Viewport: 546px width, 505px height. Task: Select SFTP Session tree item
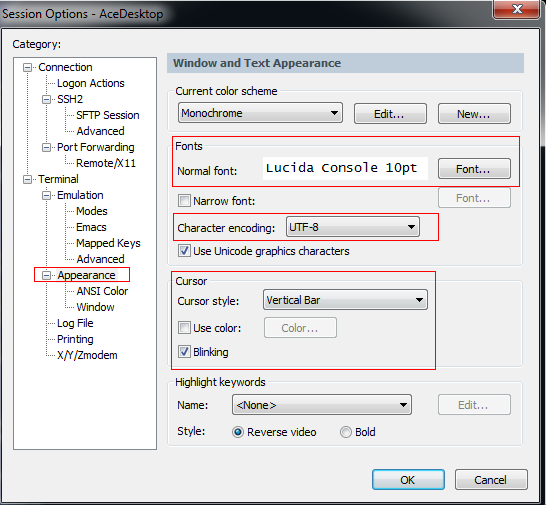click(x=108, y=115)
